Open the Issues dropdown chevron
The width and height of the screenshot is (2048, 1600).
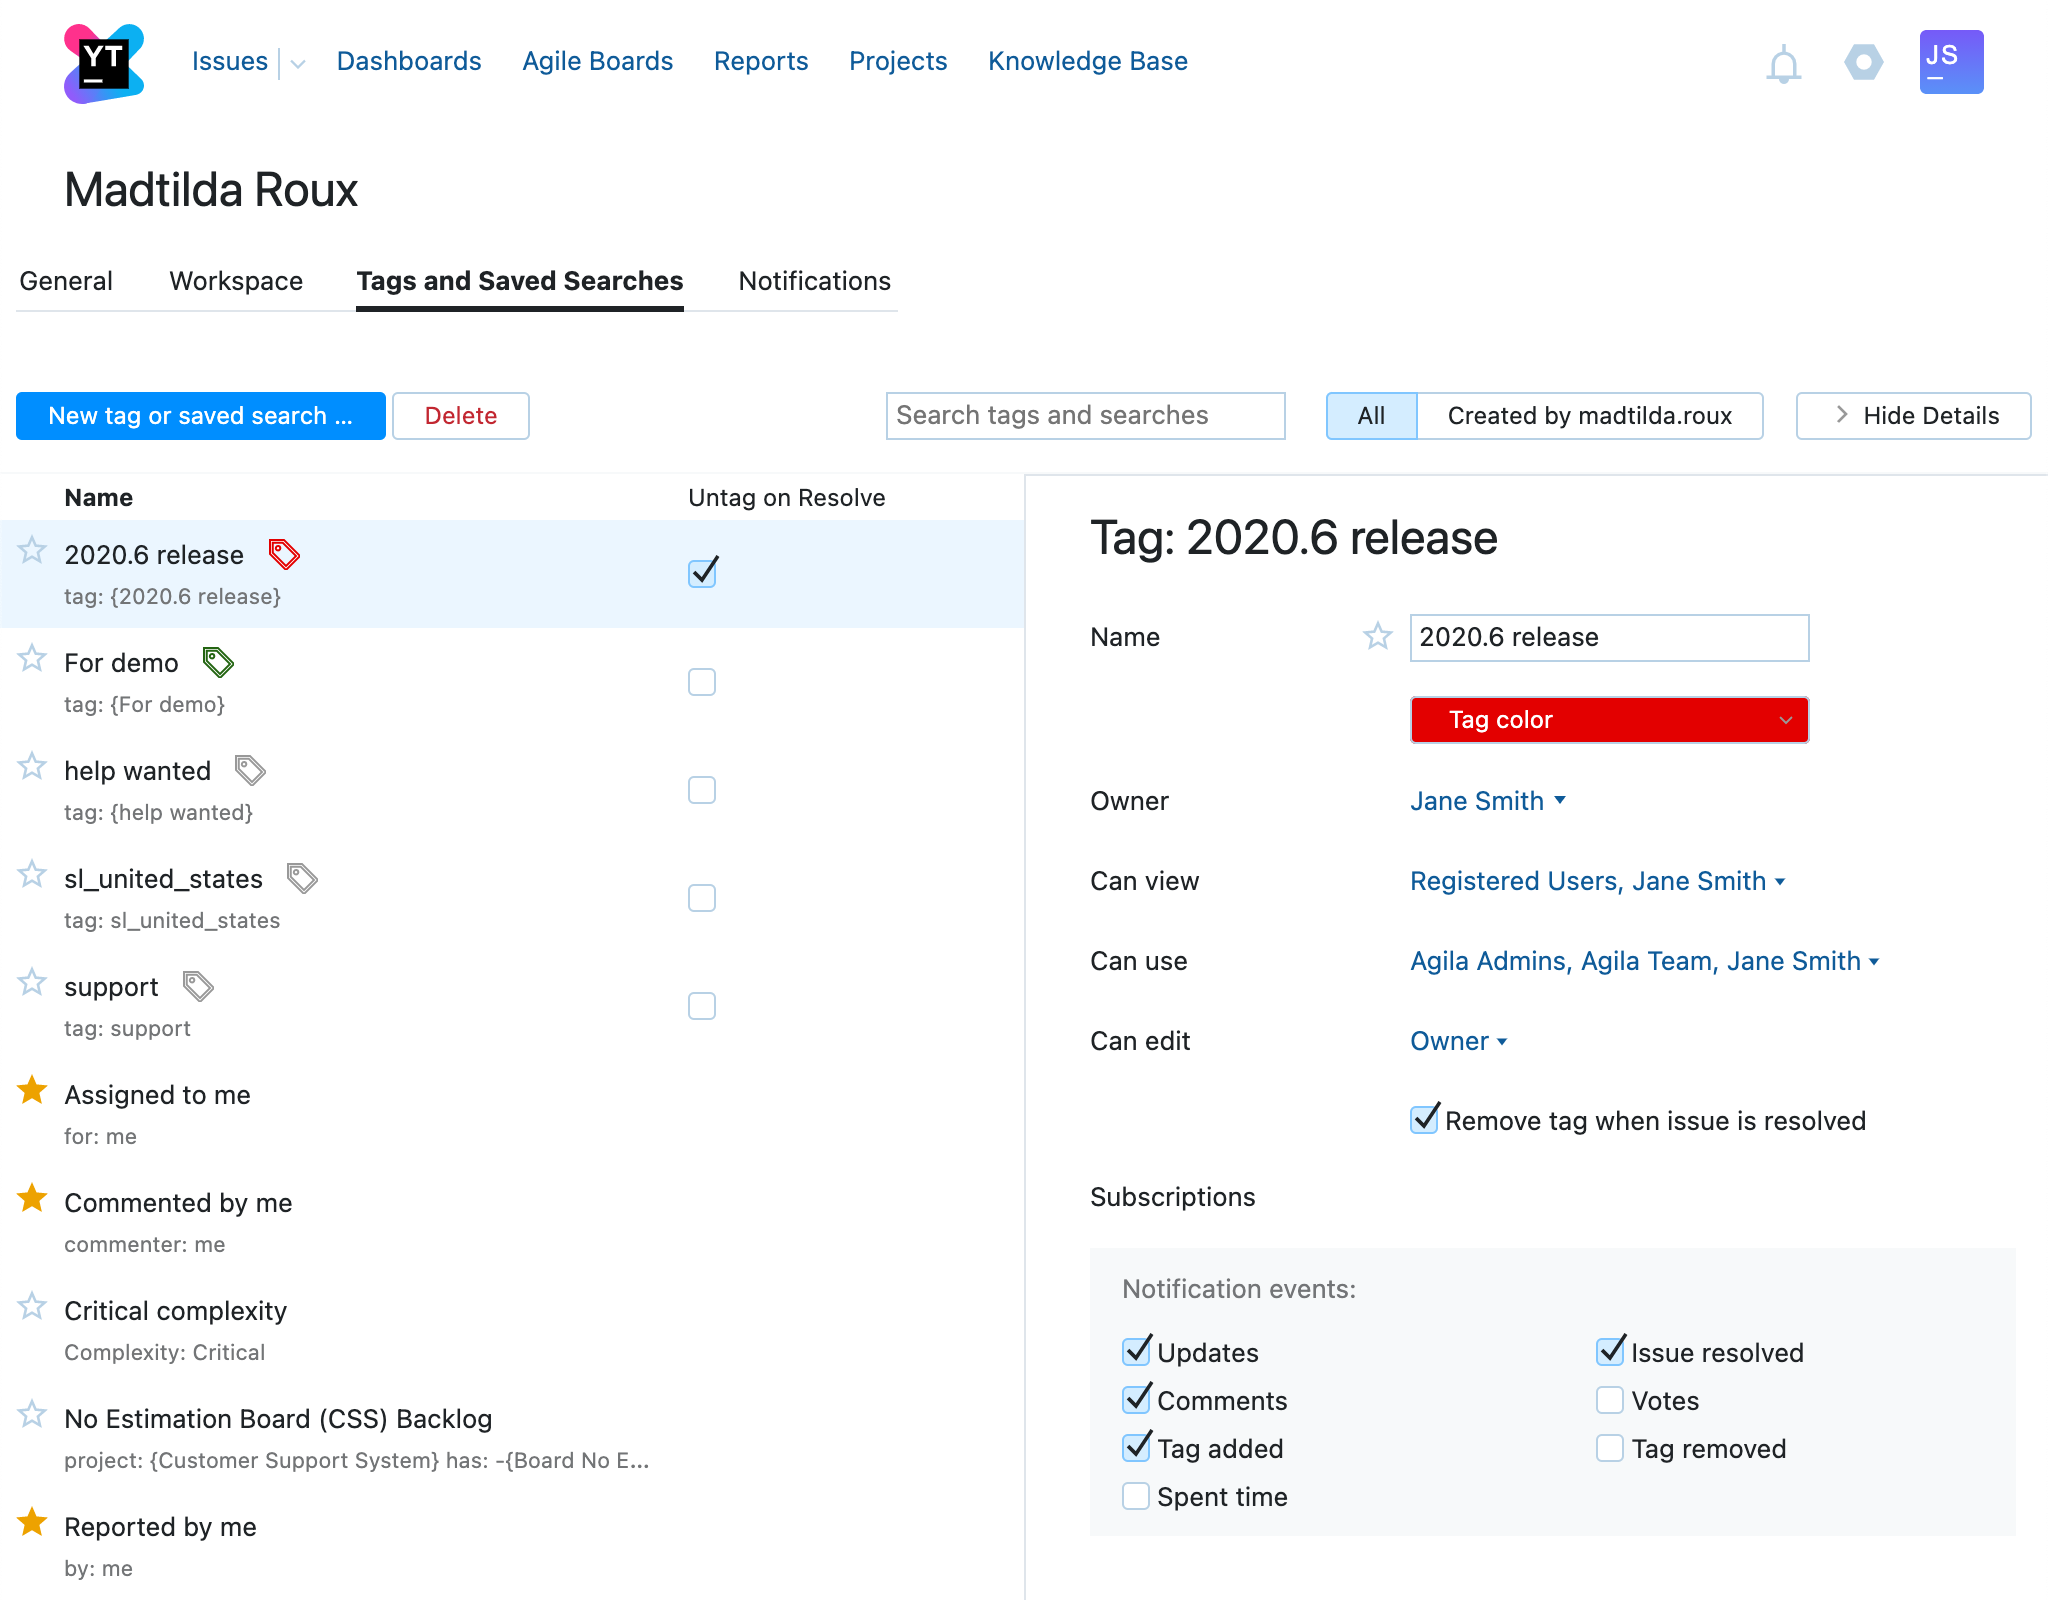[x=297, y=62]
